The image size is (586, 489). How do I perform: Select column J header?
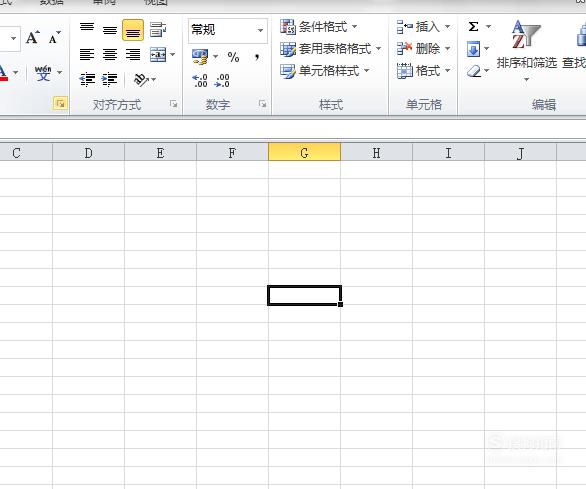pos(520,153)
